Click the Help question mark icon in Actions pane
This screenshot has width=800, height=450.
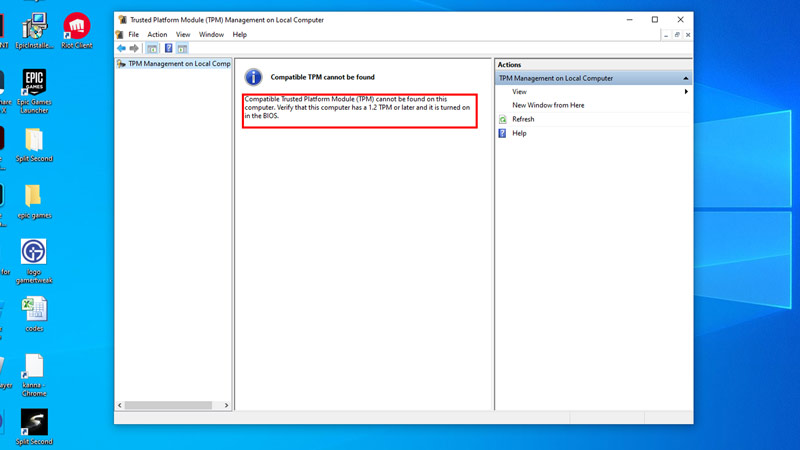click(x=503, y=133)
